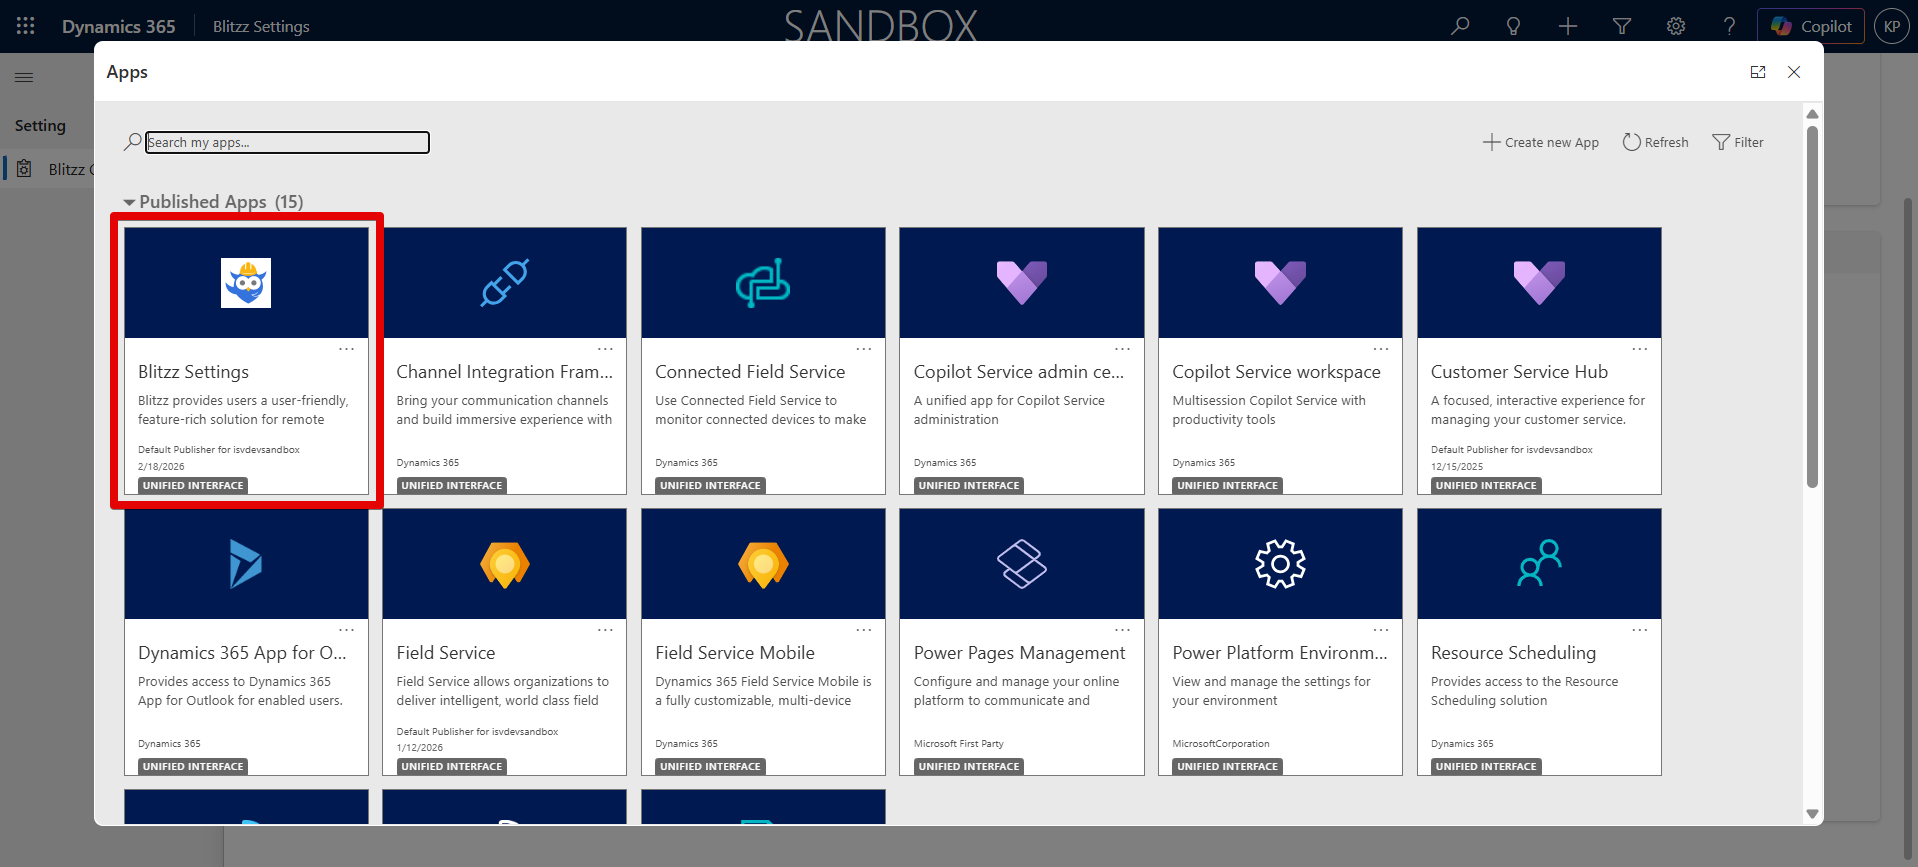Open the Dynamics 365 app launcher waffle
The image size is (1918, 867).
pos(26,26)
